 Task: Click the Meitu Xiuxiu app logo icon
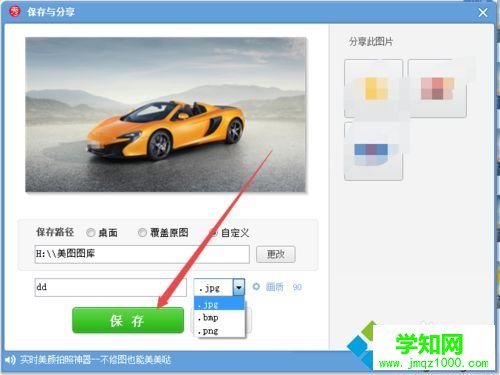point(14,12)
